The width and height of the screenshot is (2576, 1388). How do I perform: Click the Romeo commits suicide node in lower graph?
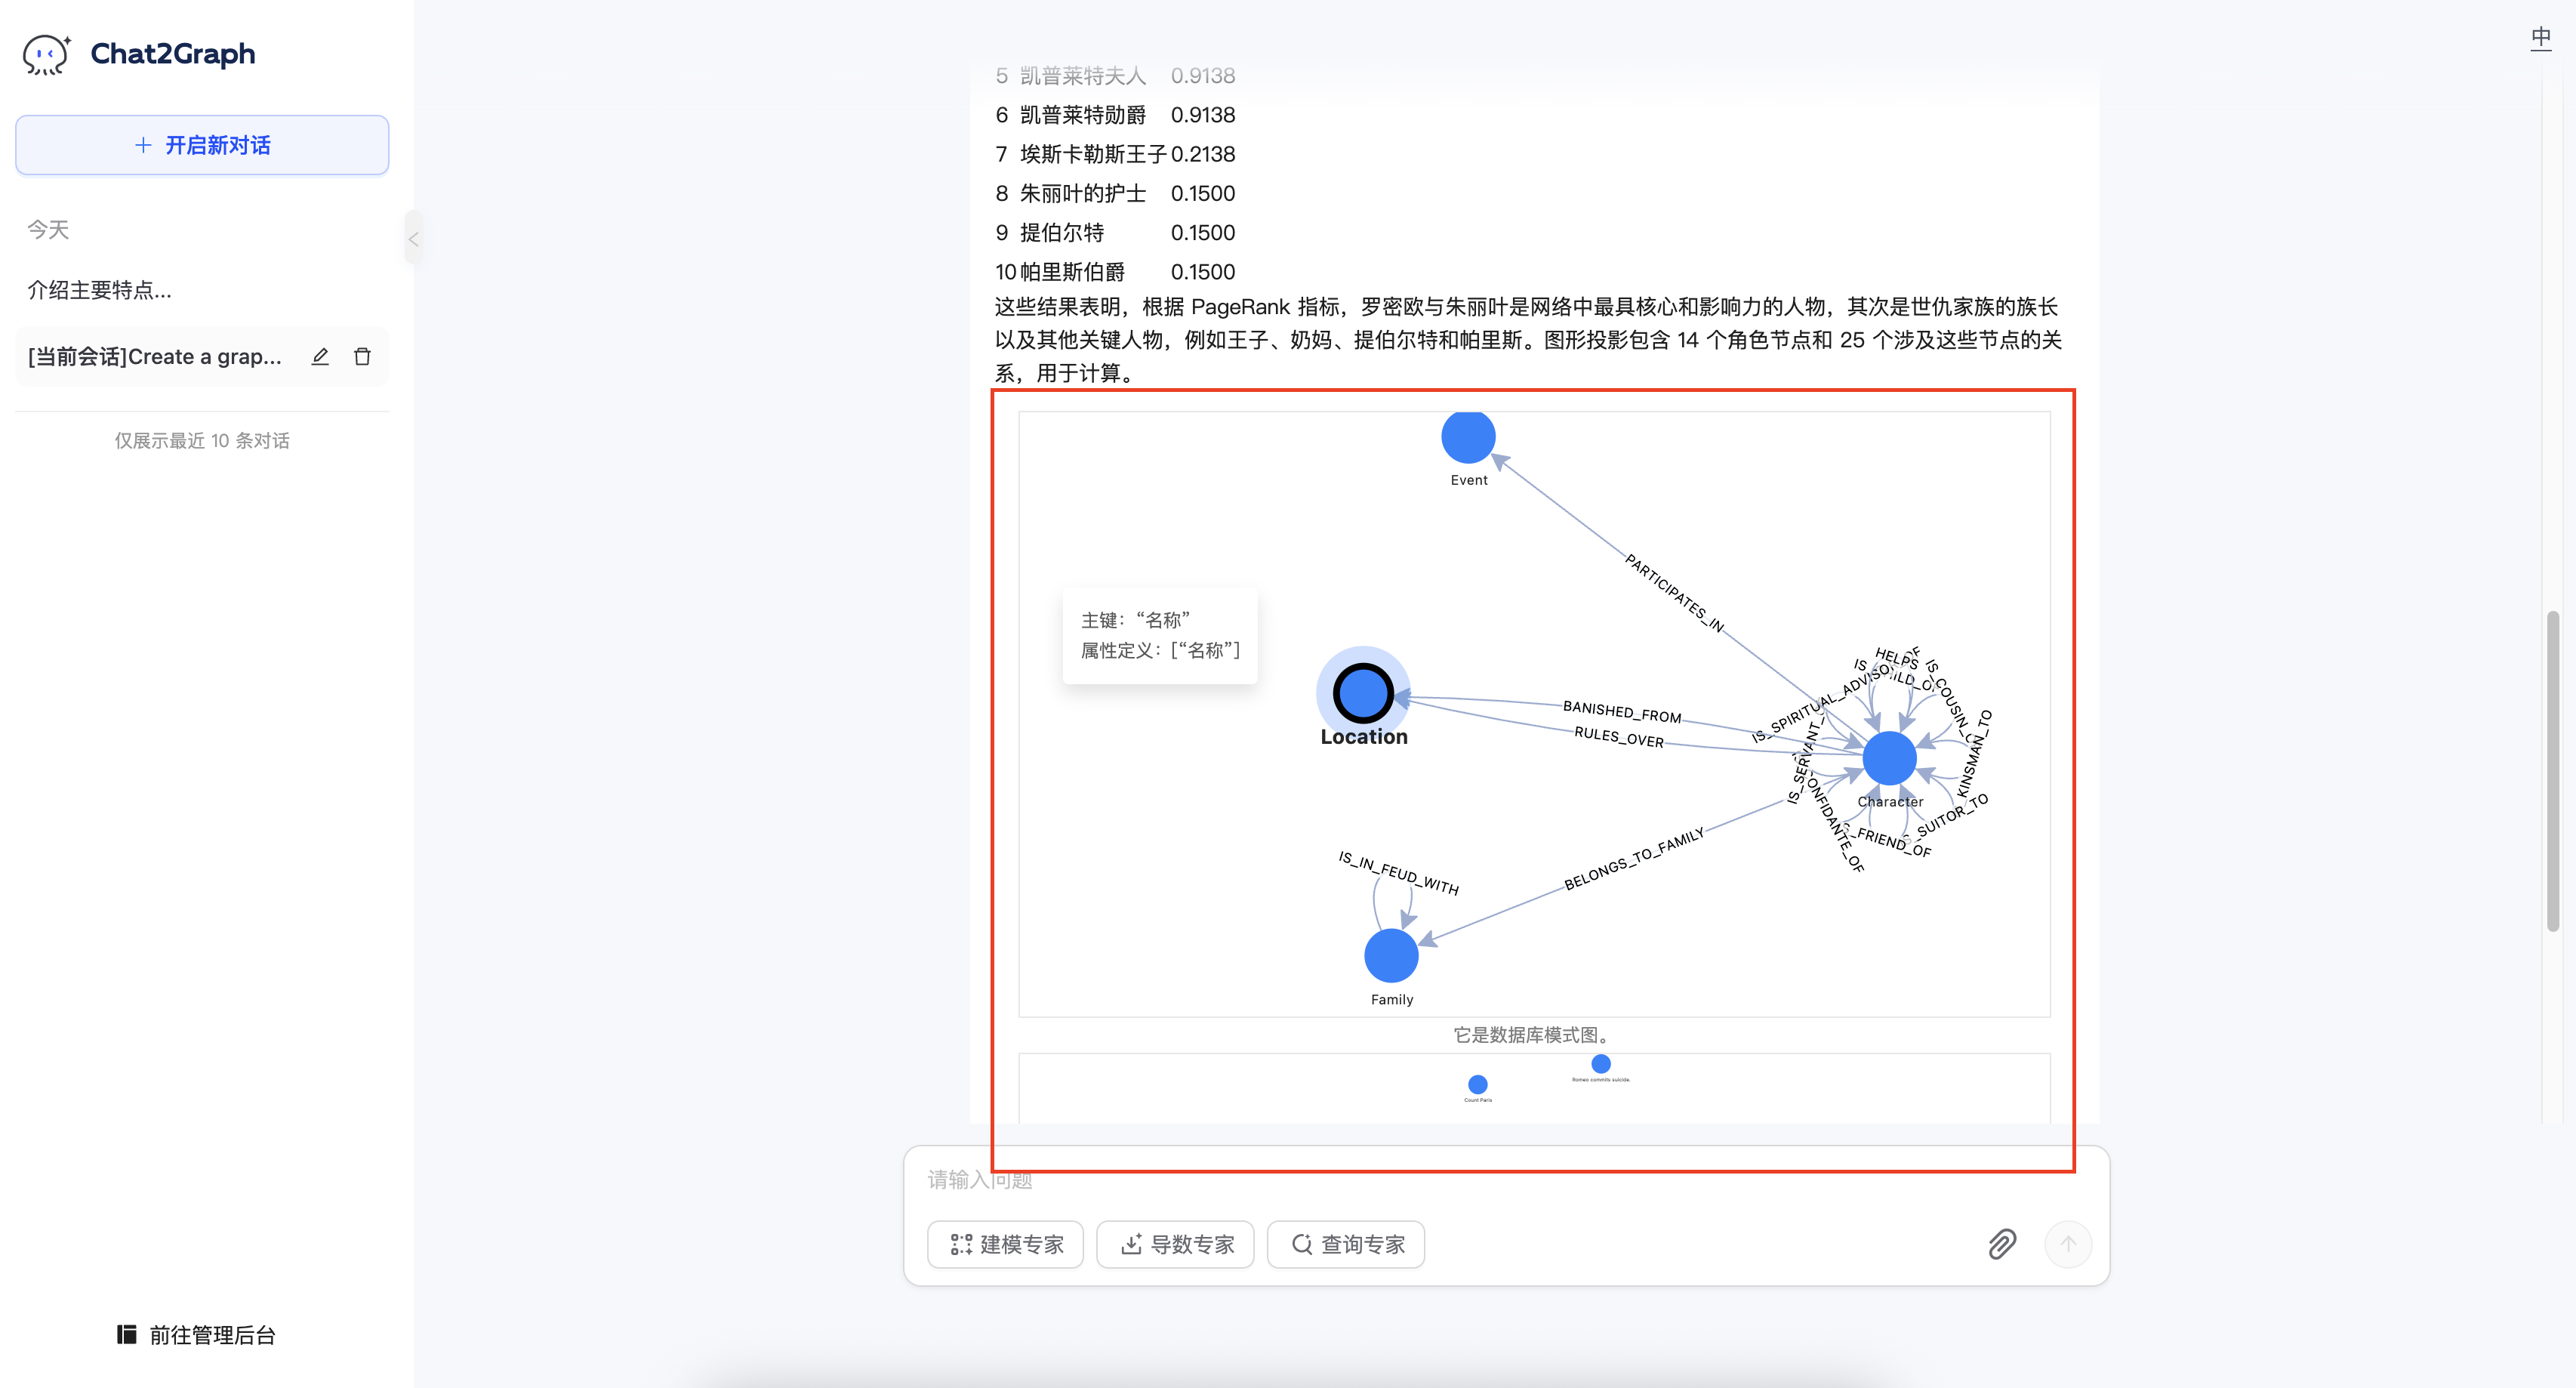point(1601,1064)
